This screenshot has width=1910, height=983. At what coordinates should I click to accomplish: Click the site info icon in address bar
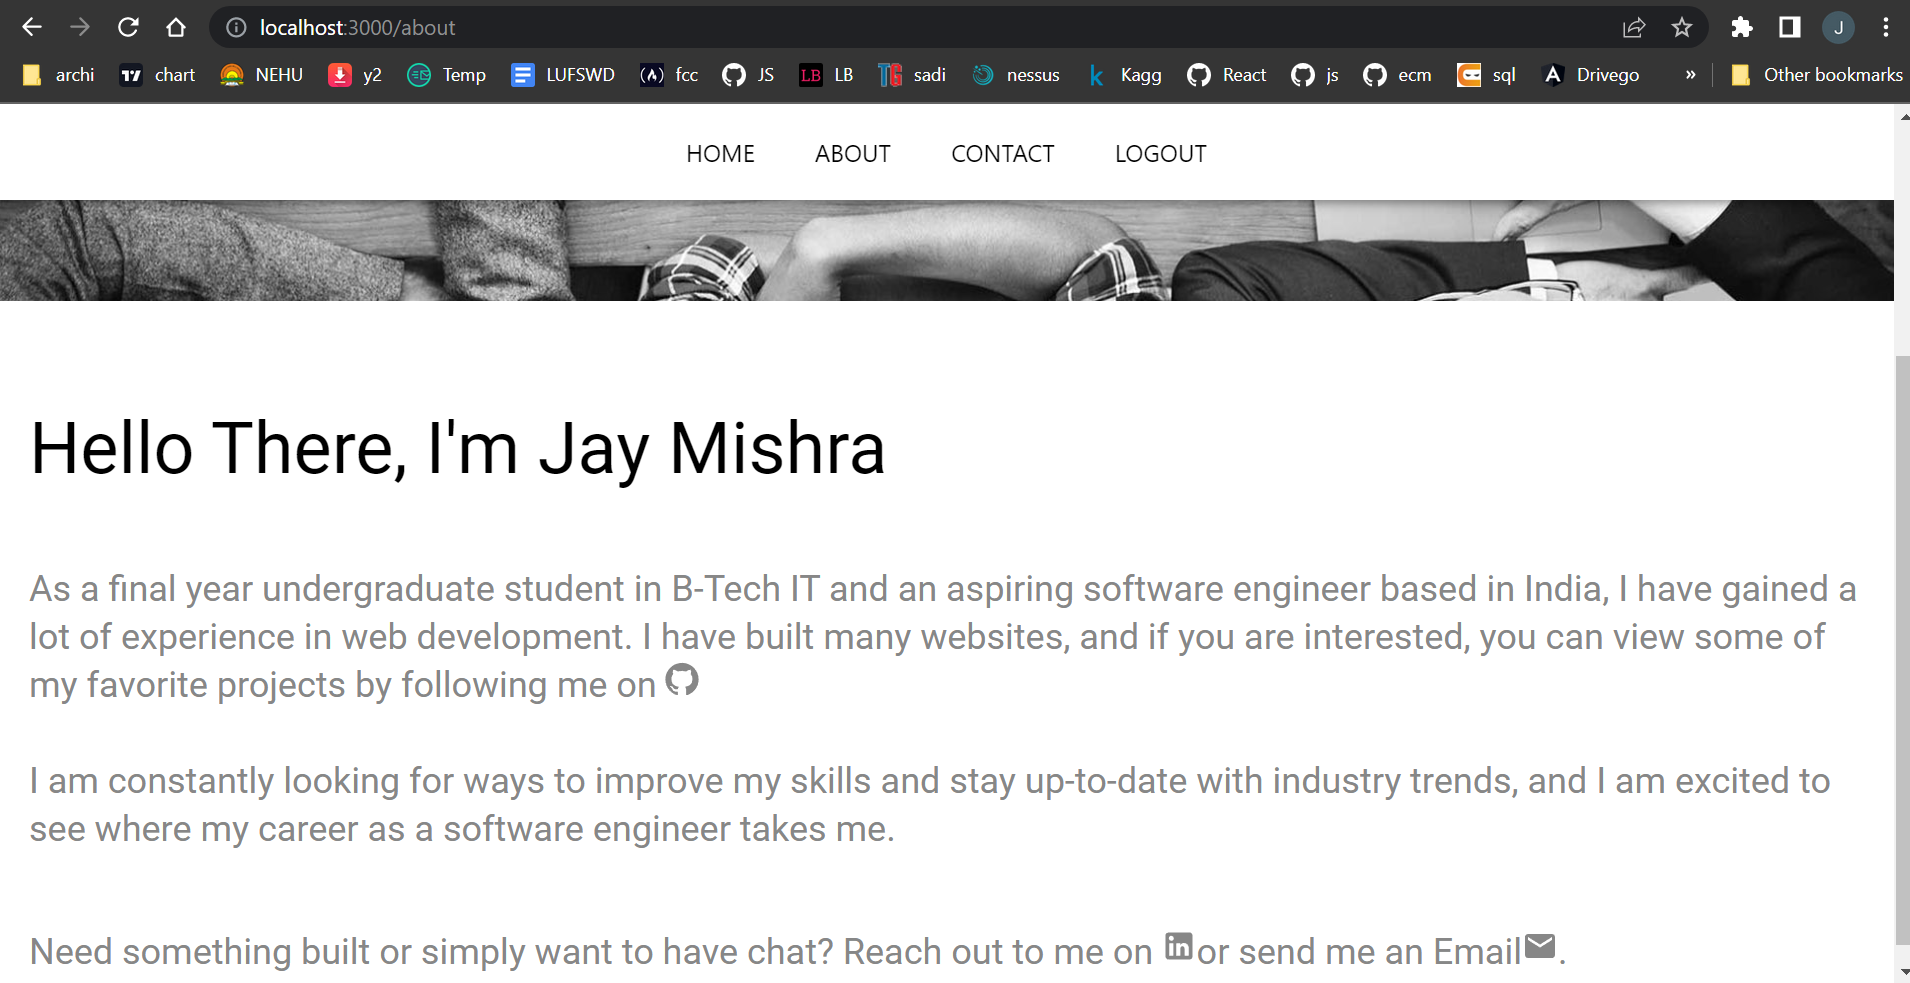click(x=235, y=27)
